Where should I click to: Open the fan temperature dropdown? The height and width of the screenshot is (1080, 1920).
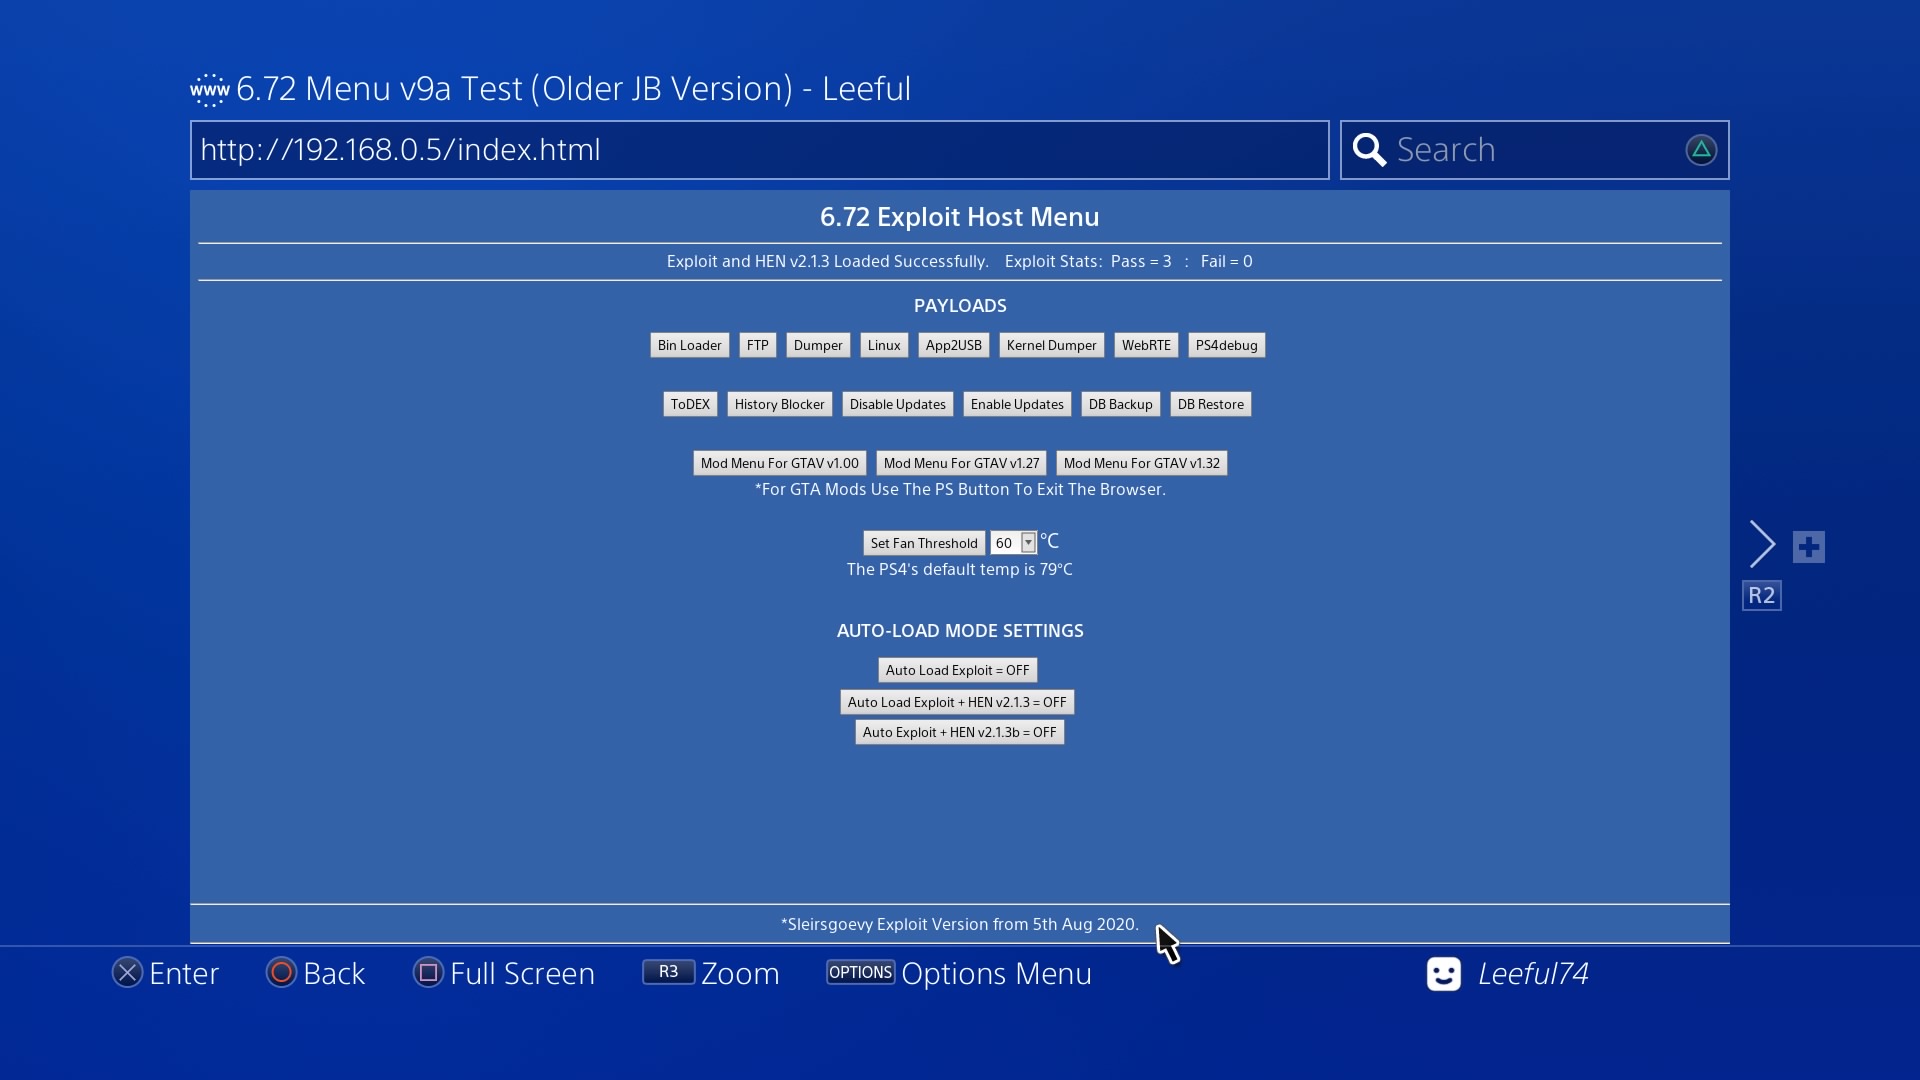click(x=1013, y=543)
